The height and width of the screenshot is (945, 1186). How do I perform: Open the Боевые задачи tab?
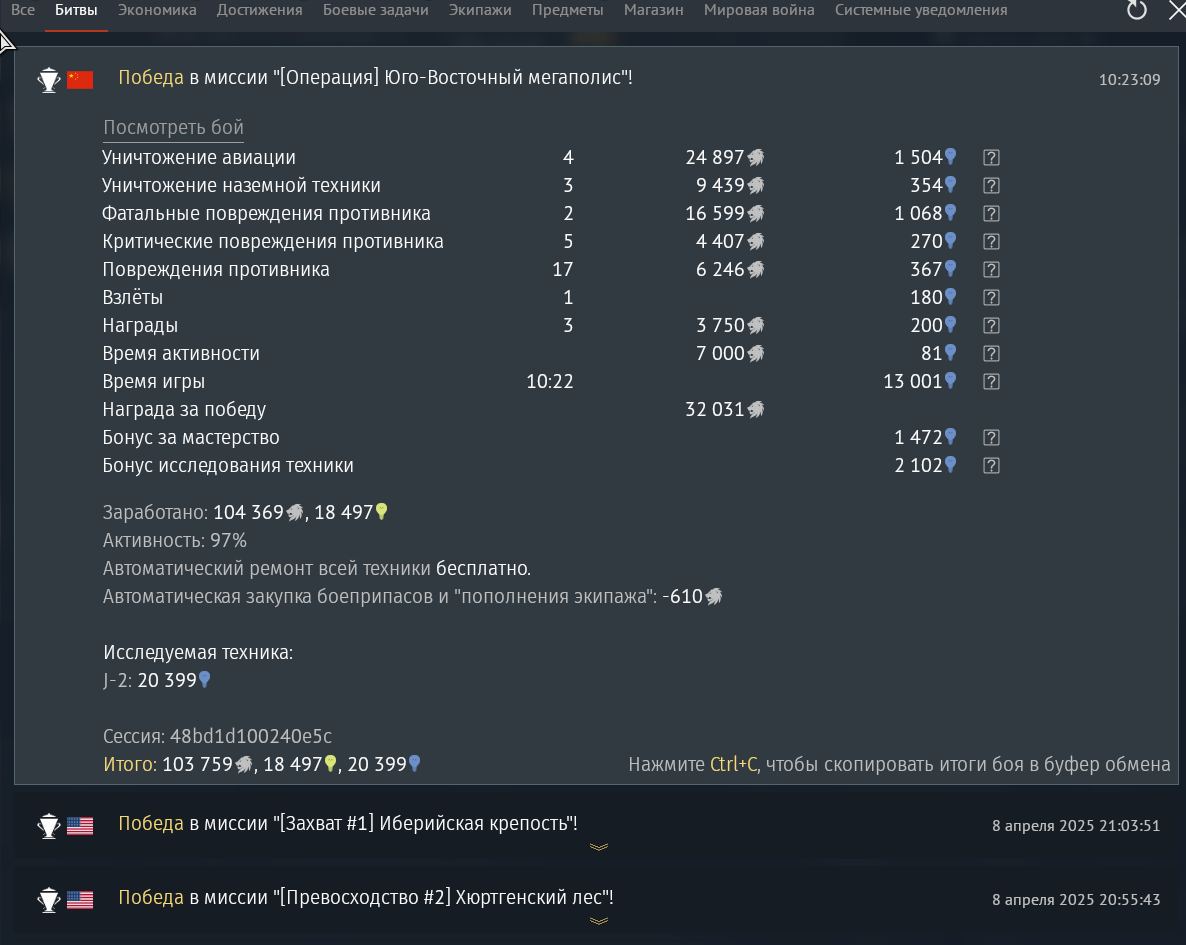376,11
